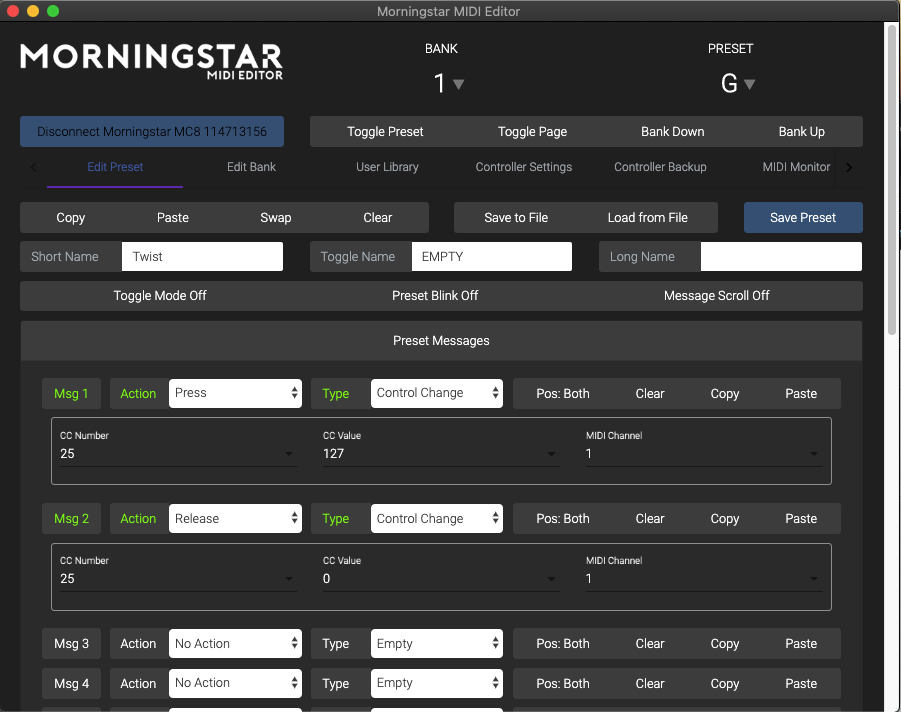Image resolution: width=901 pixels, height=712 pixels.
Task: Click Toggle Page button
Action: coord(532,132)
